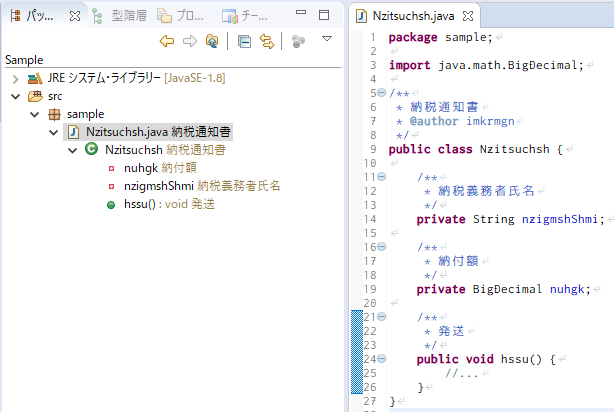The image size is (614, 412).
Task: Click the green class icon for Nzitsuchsh
Action: [91, 149]
